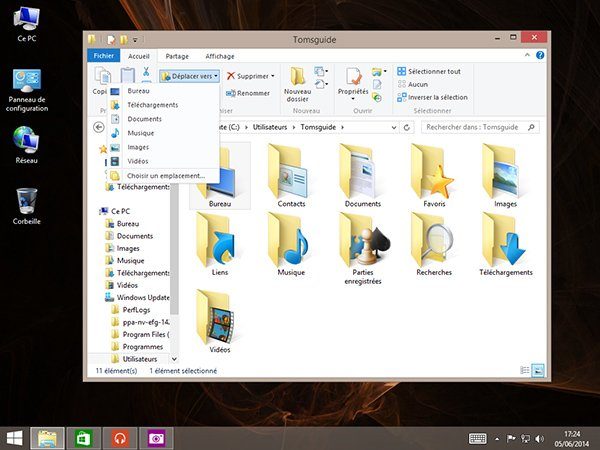The image size is (600, 450).
Task: Click the Supprimer button
Action: pyautogui.click(x=248, y=76)
